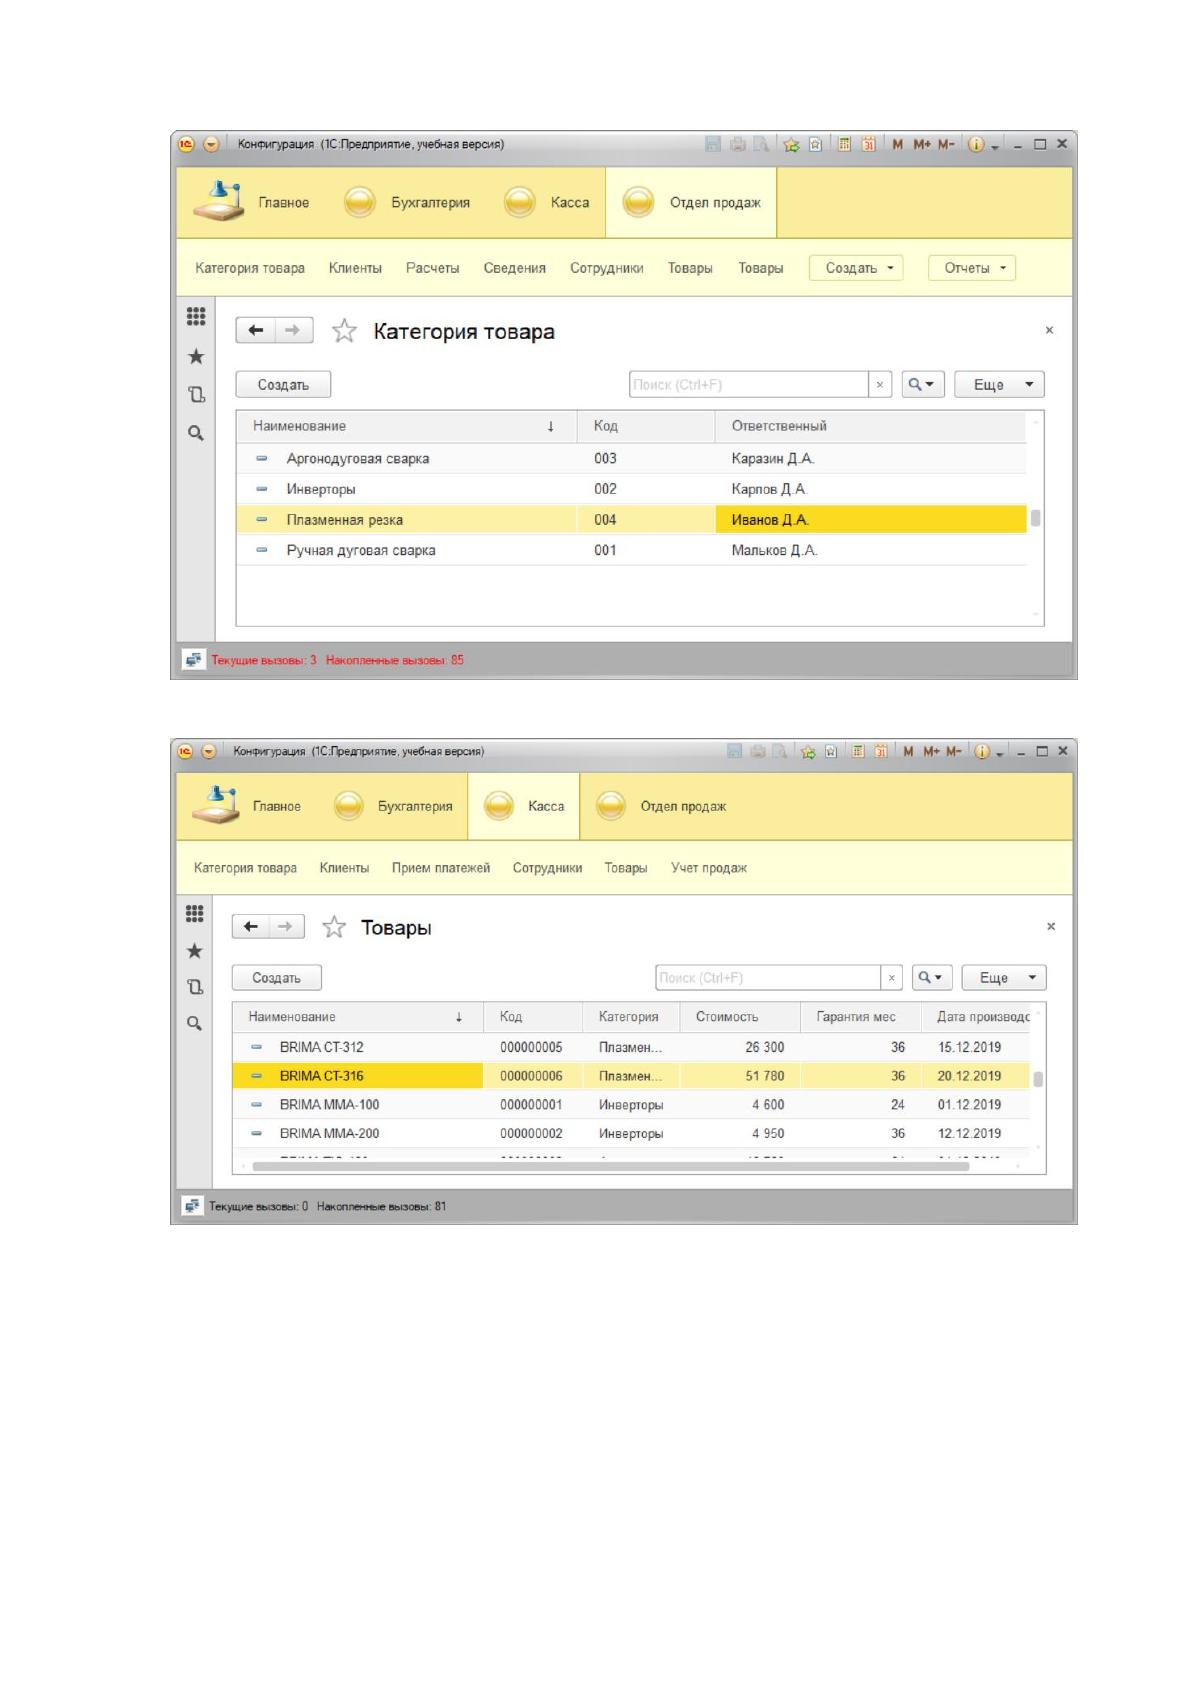1191x1684 pixels.
Task: Open the history icon in the Товары window sidebar
Action: click(196, 987)
